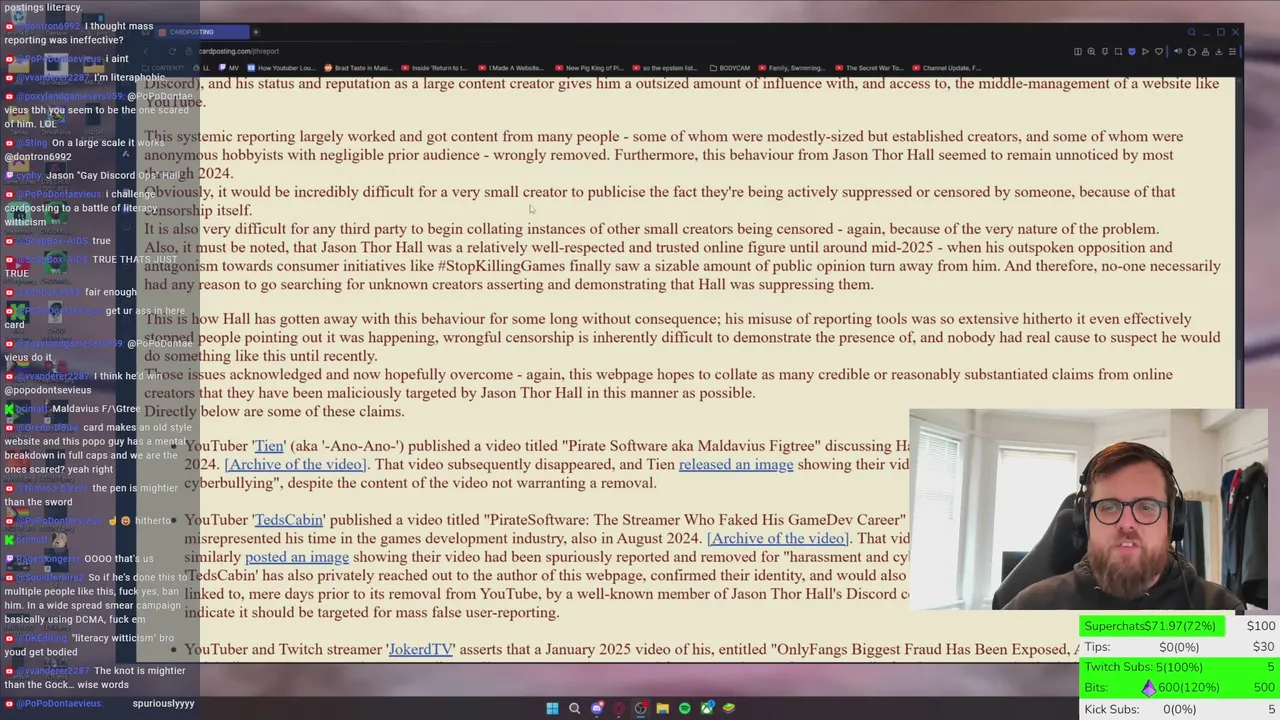Follow the 'TedsCabin' link
Screen dimensions: 1280x720
pyautogui.click(x=289, y=520)
